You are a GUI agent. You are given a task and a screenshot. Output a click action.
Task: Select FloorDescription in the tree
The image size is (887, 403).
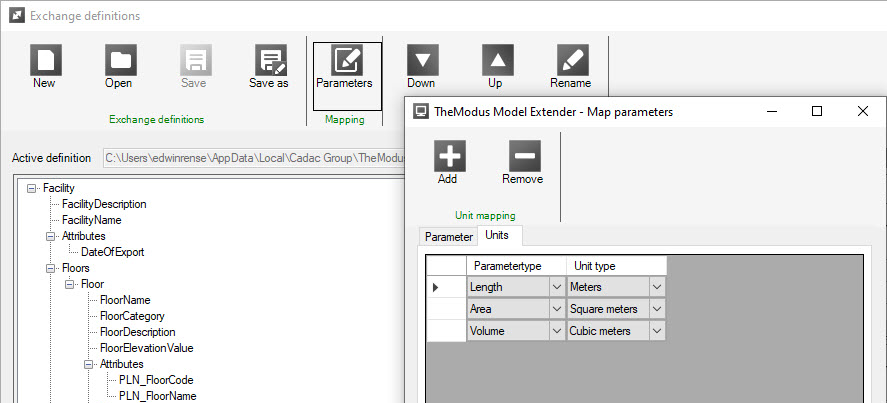[137, 332]
